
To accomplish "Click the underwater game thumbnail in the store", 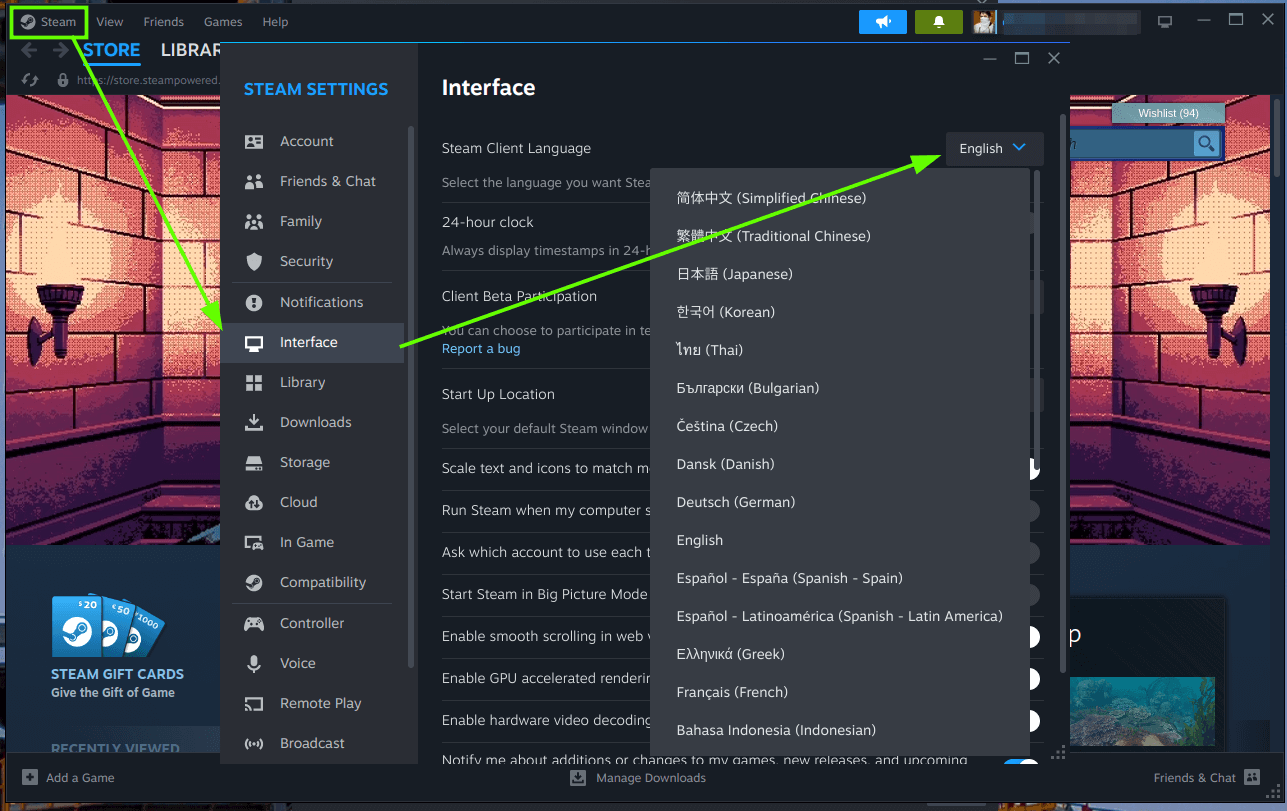I will click(x=1142, y=711).
